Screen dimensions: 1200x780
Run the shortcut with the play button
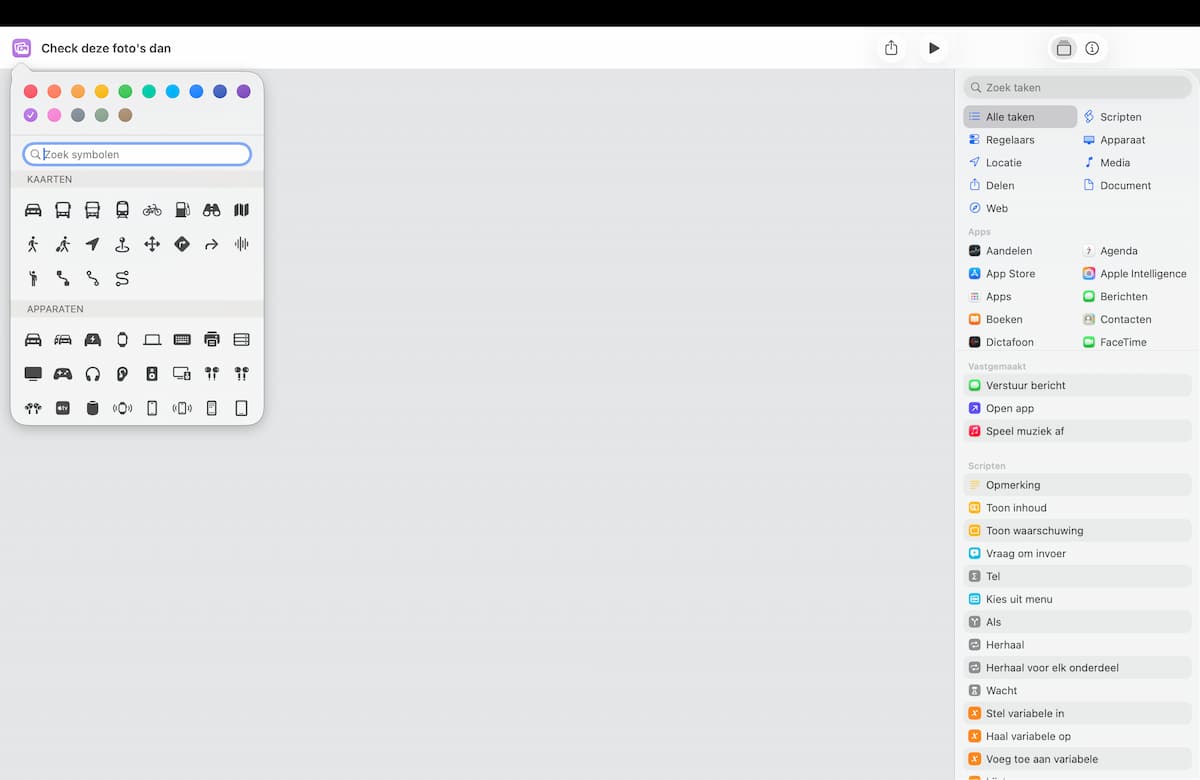coord(934,48)
